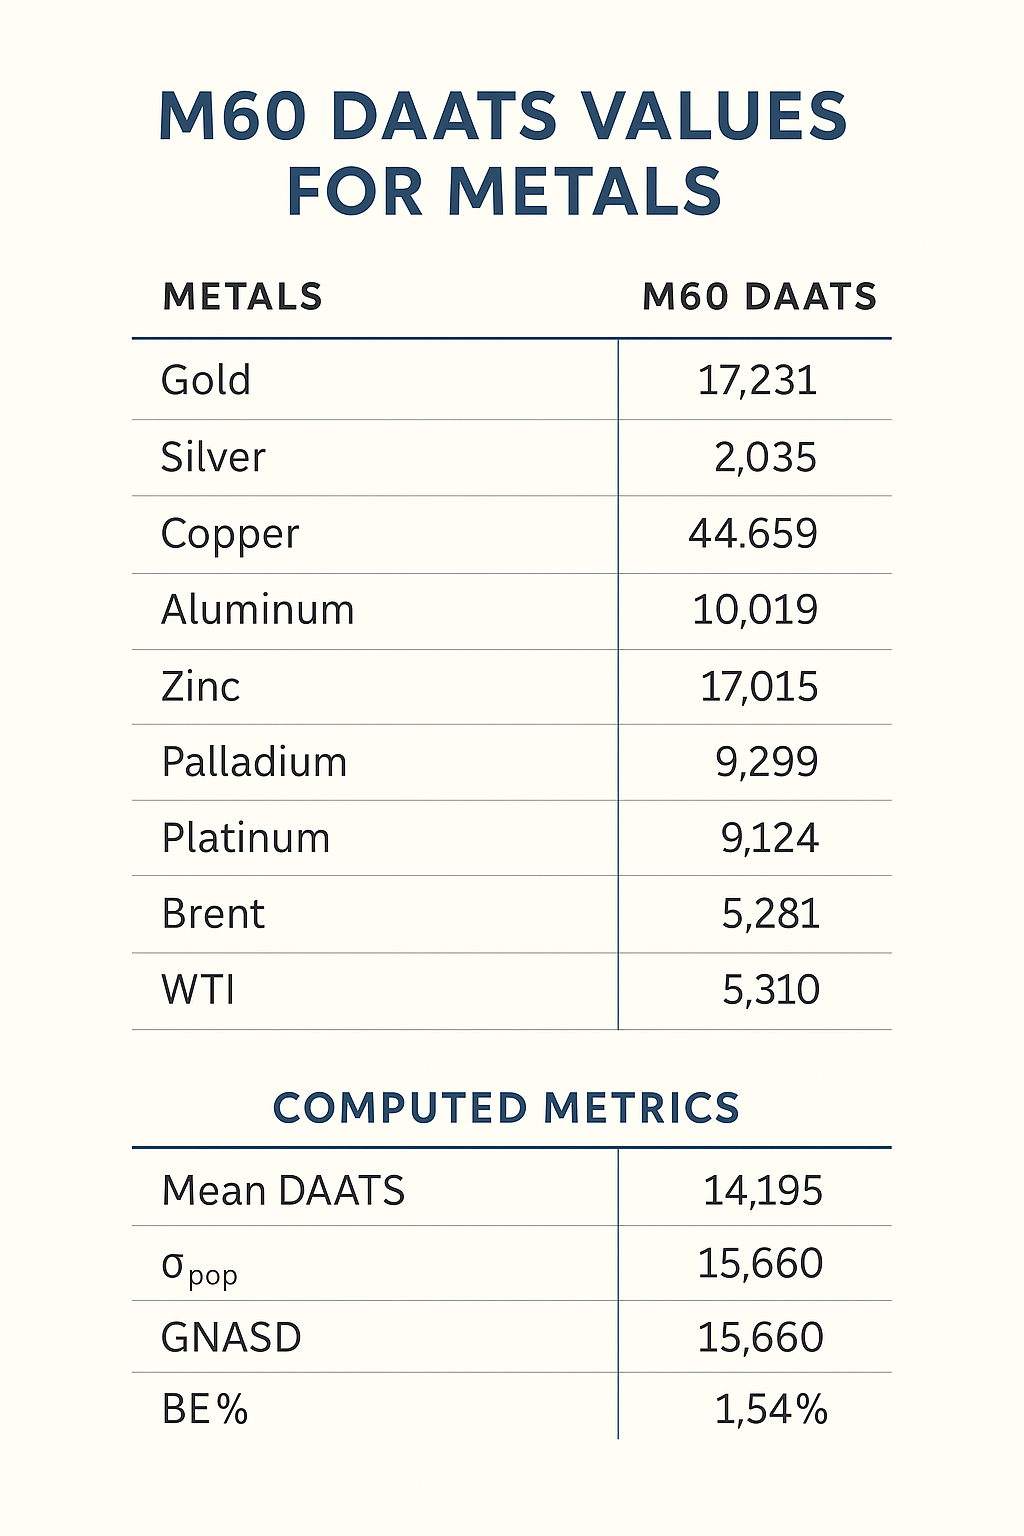Click the M60 DAATS column header
Screen dimensions: 1024x1536
click(x=759, y=297)
